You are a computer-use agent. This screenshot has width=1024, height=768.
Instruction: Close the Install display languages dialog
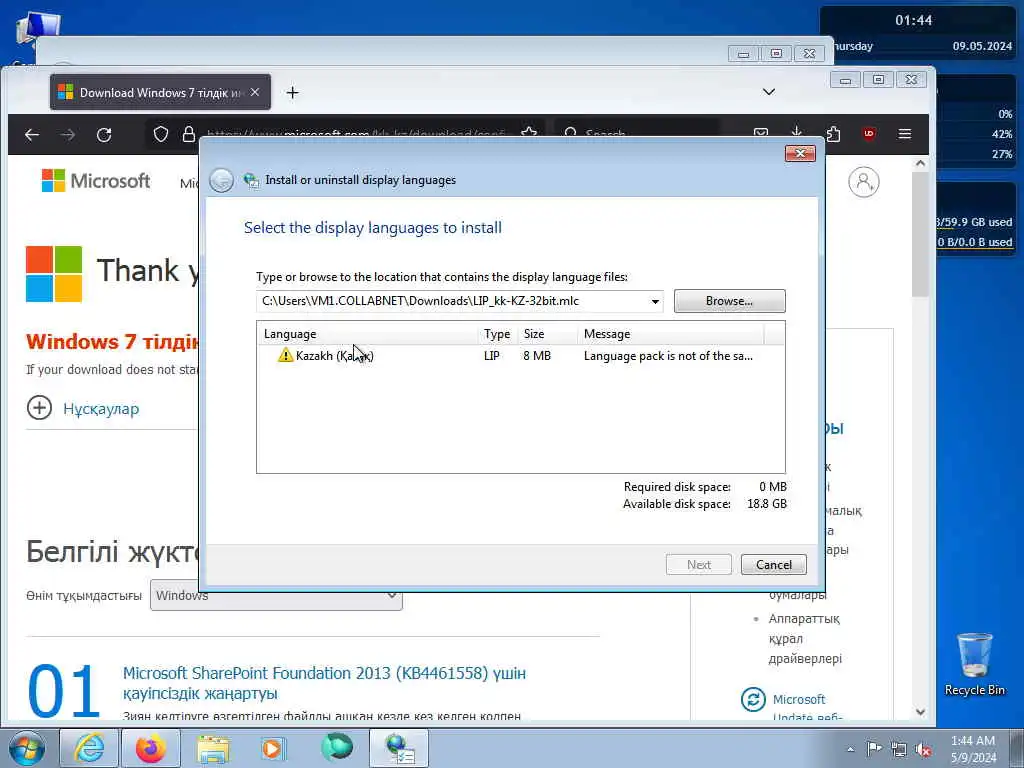[800, 153]
